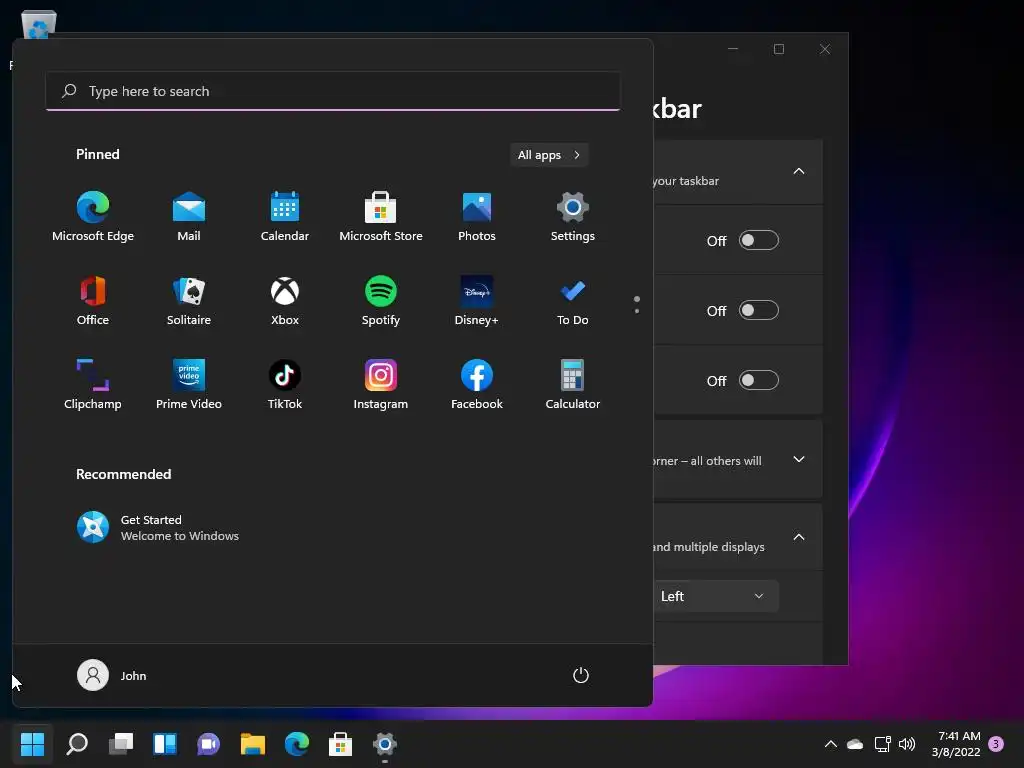Toggle the second Off switch in Settings
The width and height of the screenshot is (1024, 768).
(x=758, y=310)
